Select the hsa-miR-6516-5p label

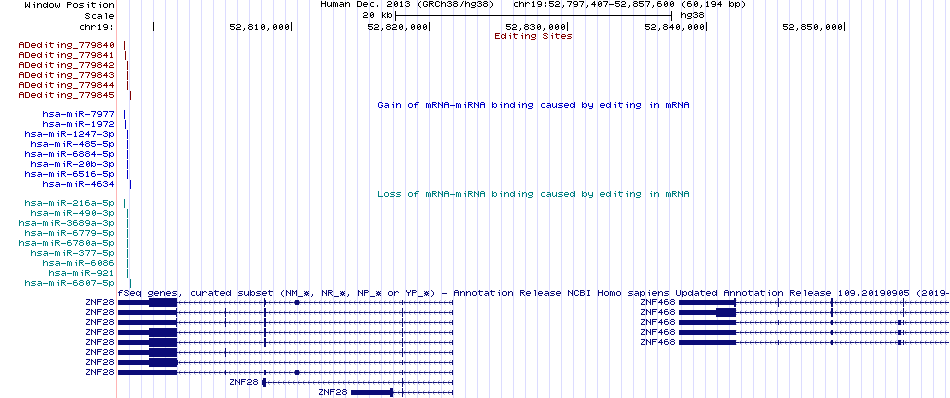(70, 174)
